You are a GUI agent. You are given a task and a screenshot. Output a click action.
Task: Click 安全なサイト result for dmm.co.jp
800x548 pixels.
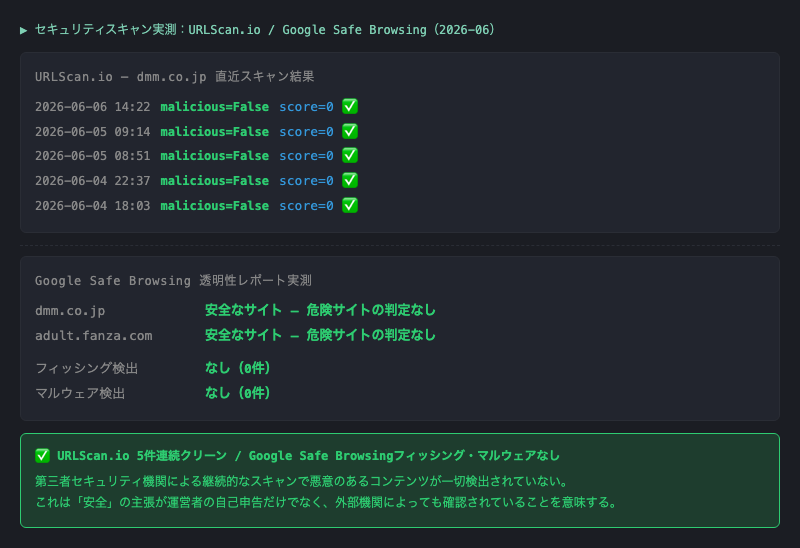point(320,310)
